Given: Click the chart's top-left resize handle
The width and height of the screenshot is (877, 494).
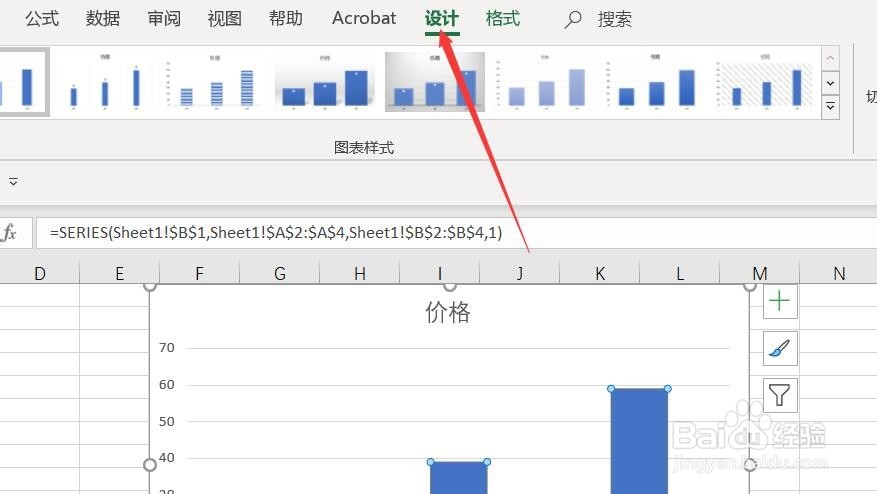Looking at the screenshot, I should tap(150, 286).
